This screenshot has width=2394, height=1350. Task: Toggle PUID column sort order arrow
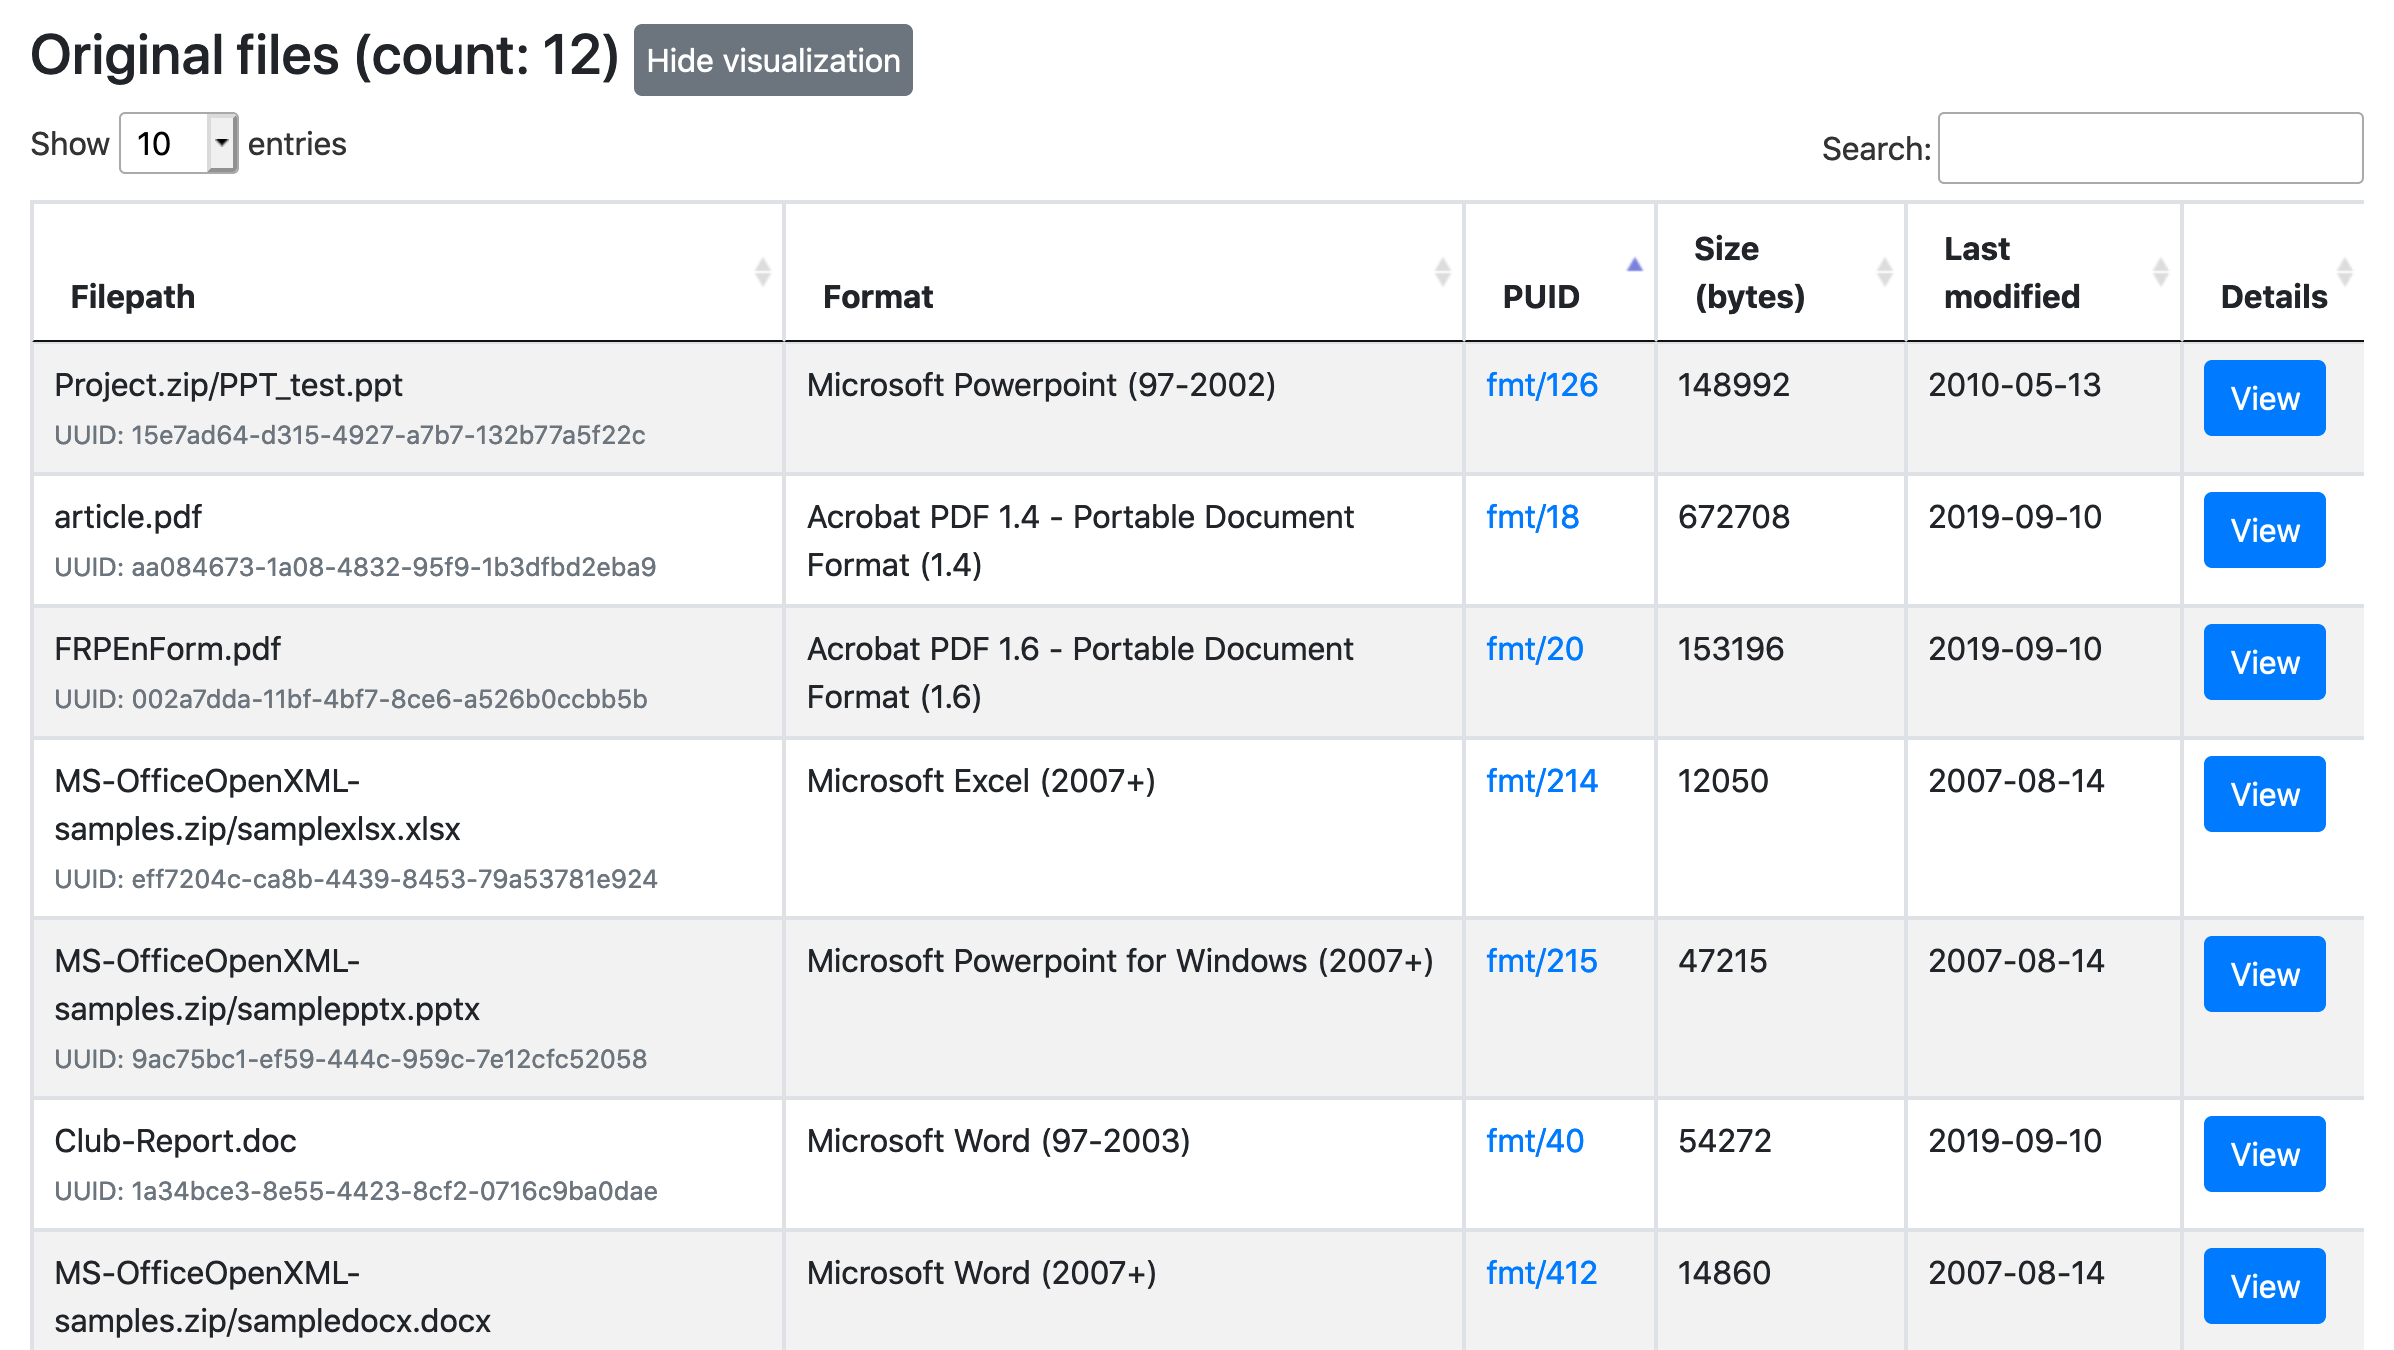[x=1634, y=265]
